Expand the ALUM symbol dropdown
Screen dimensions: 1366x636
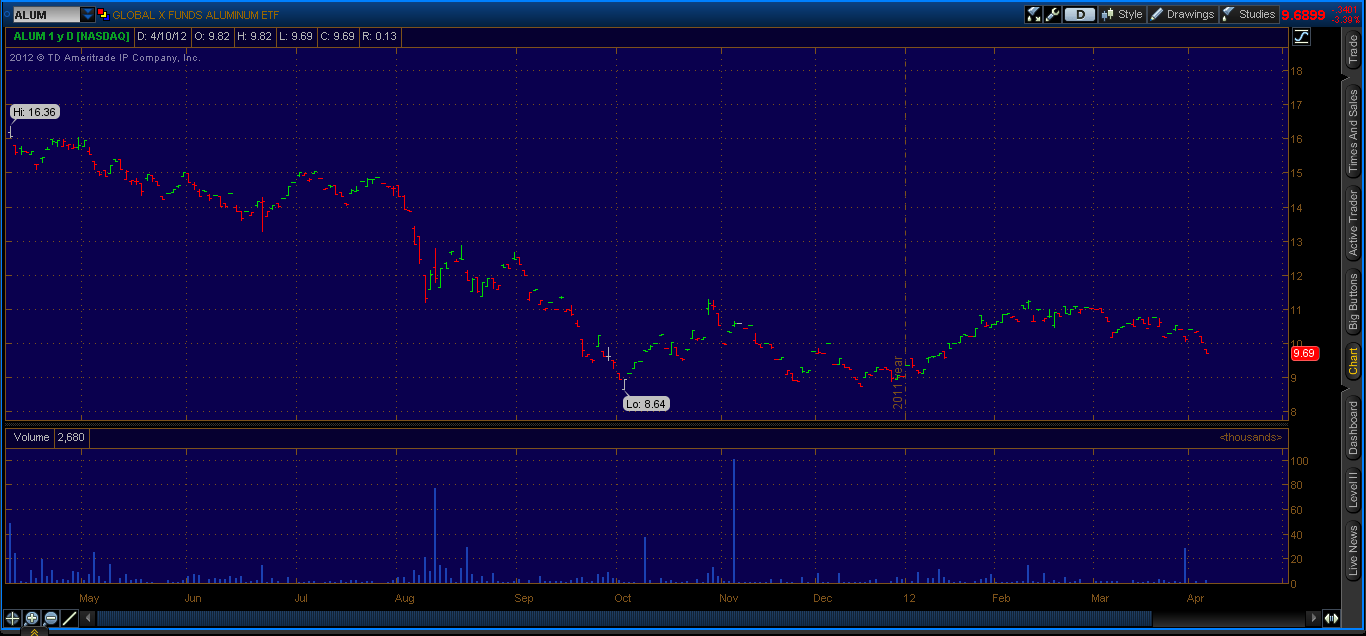tap(88, 14)
